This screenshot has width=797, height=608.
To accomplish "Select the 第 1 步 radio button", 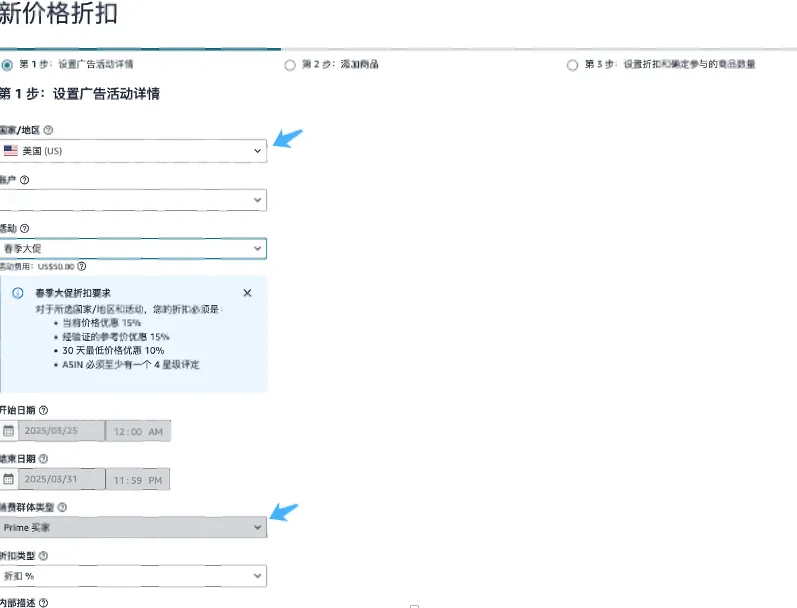I will pyautogui.click(x=8, y=65).
